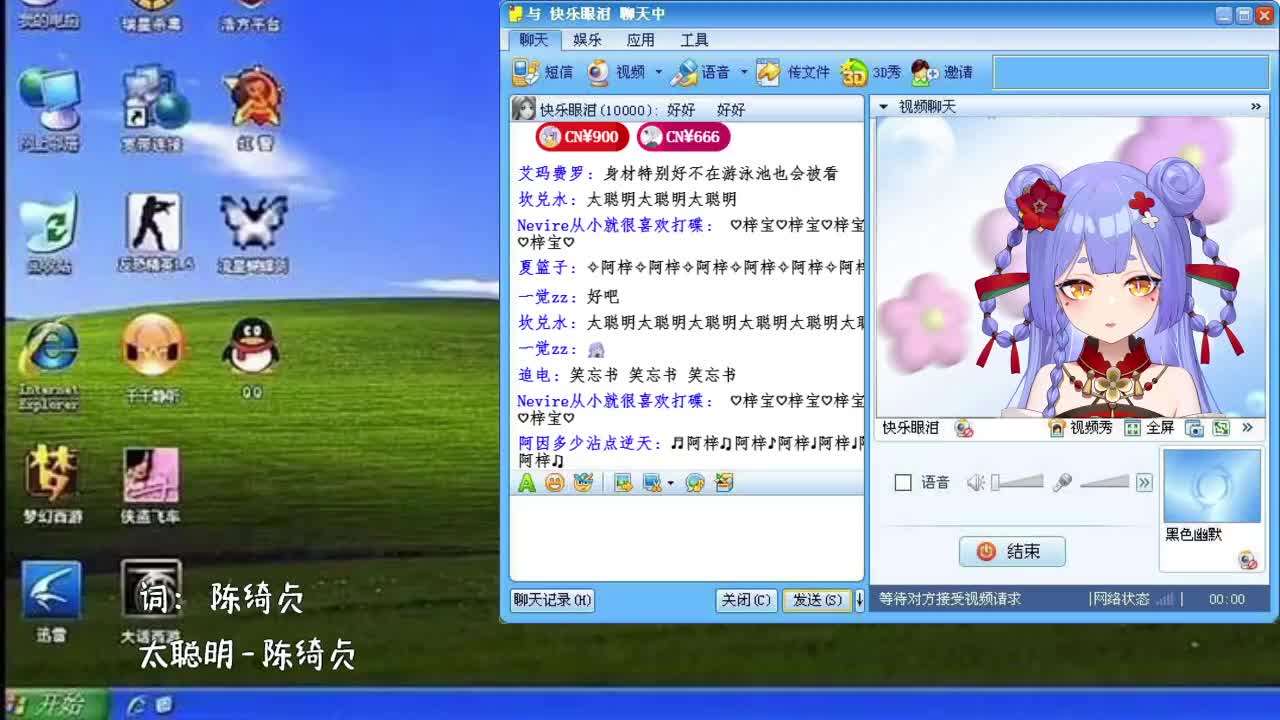Open 梦幻西游 game desktop icon
The height and width of the screenshot is (720, 1280).
52,484
